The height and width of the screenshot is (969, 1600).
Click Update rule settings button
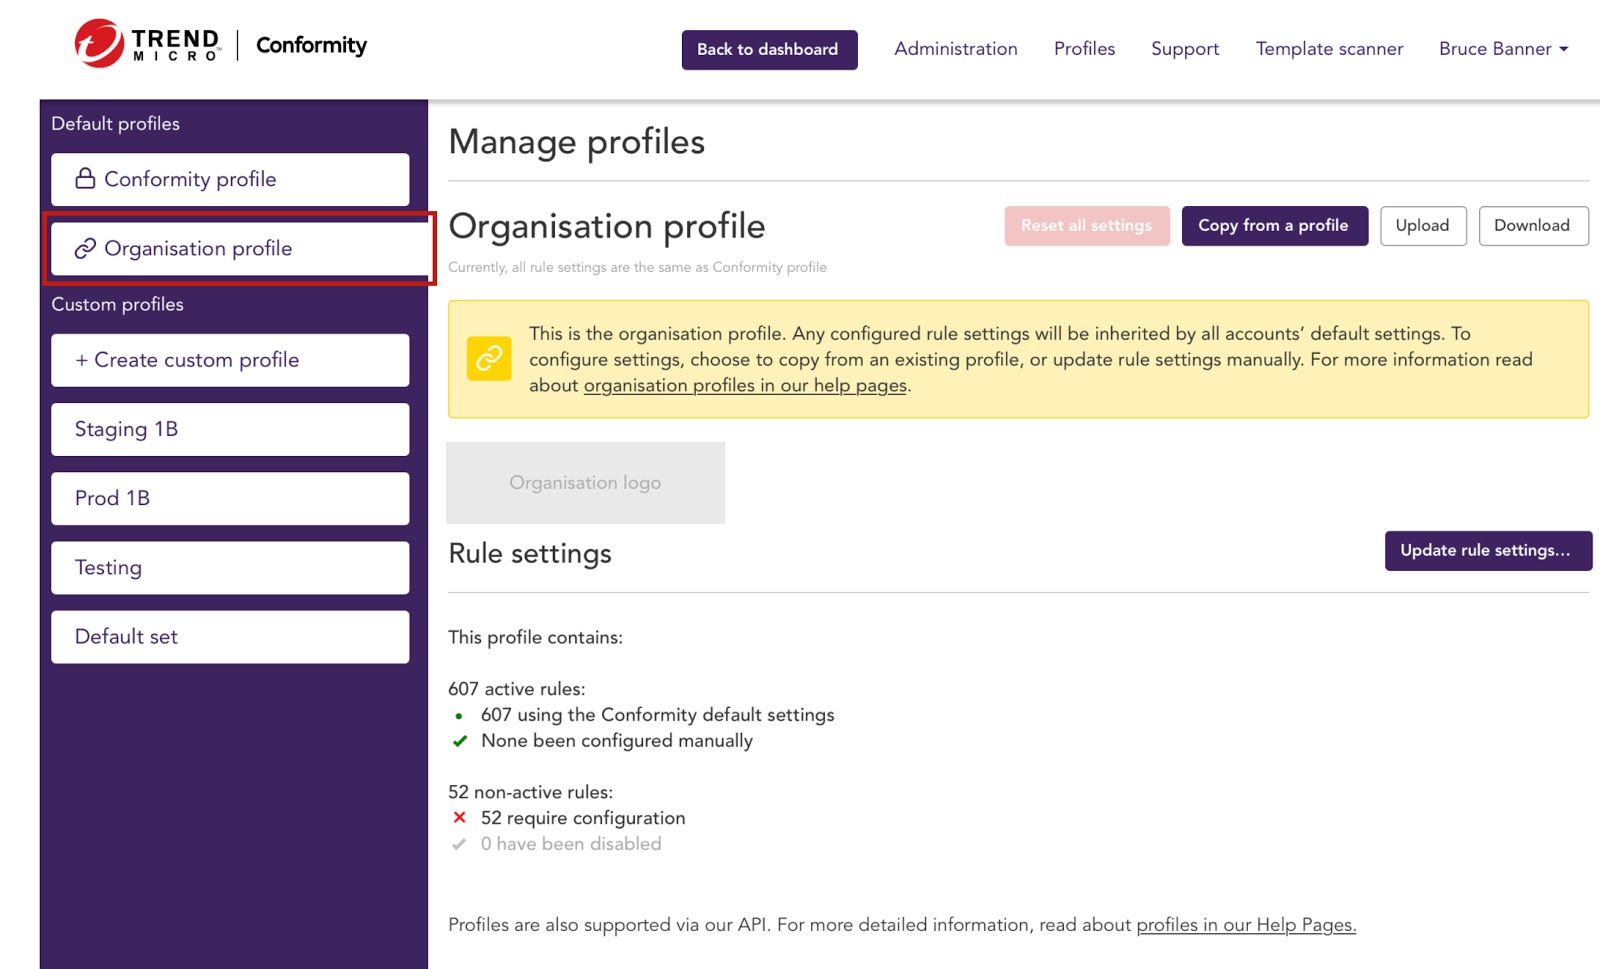click(1488, 551)
